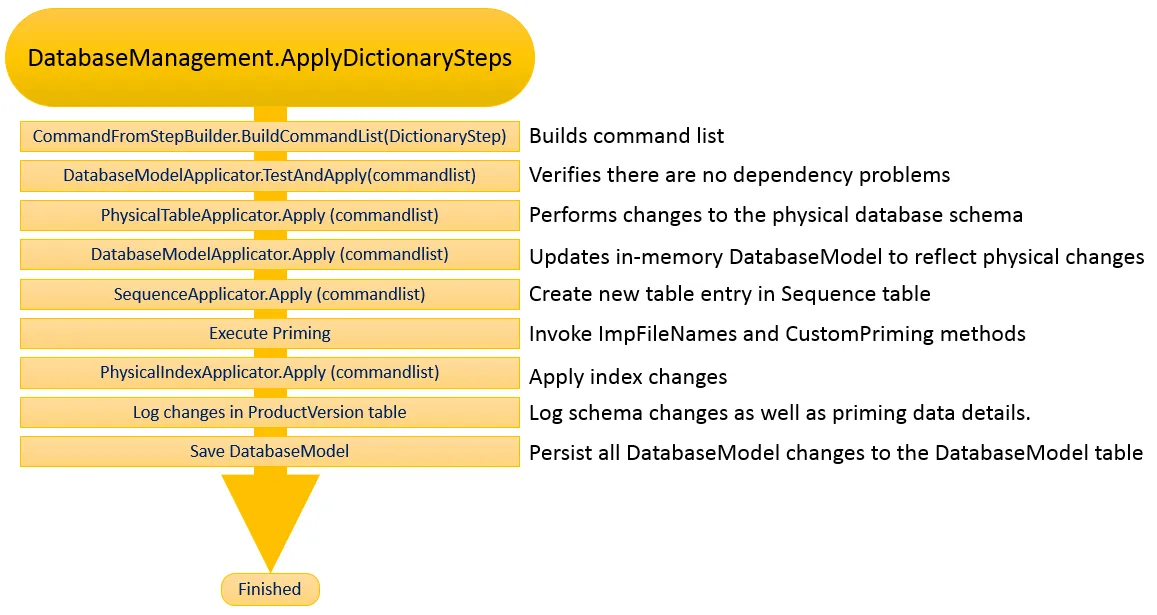Click the DatabaseModelApplicator.Apply (commandlist) step
Image resolution: width=1157 pixels, height=615 pixels.
pos(270,254)
